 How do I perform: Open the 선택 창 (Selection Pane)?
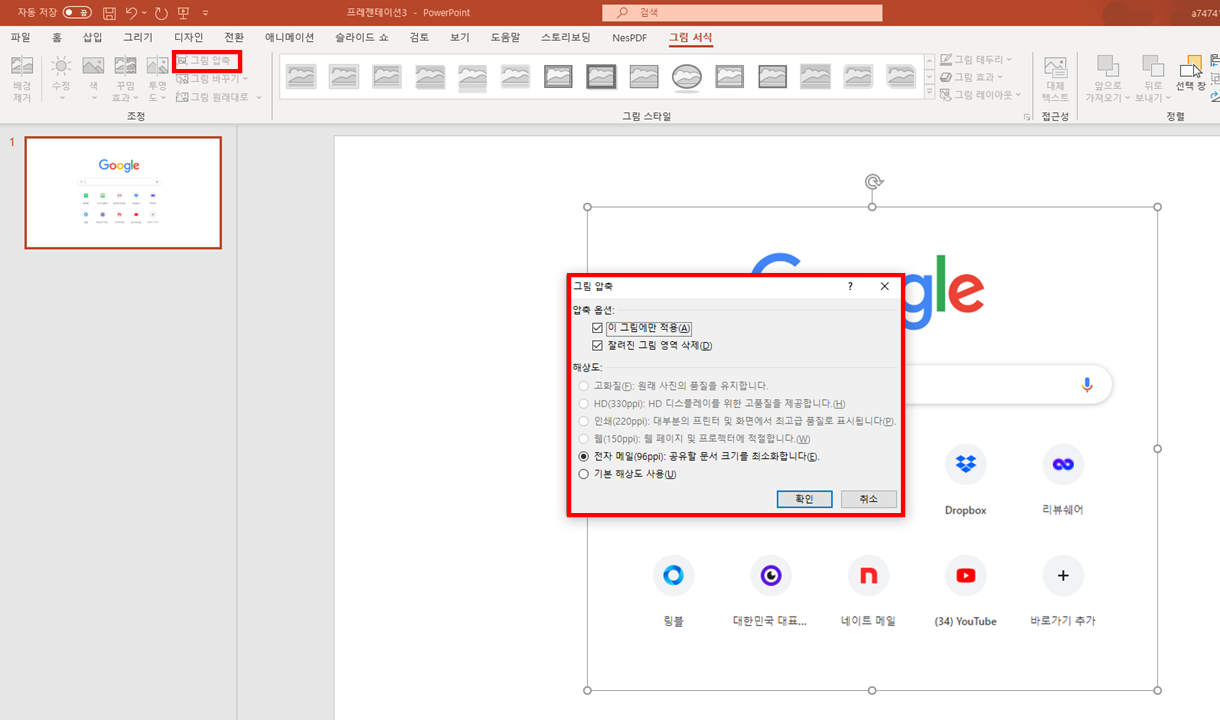tap(1190, 74)
